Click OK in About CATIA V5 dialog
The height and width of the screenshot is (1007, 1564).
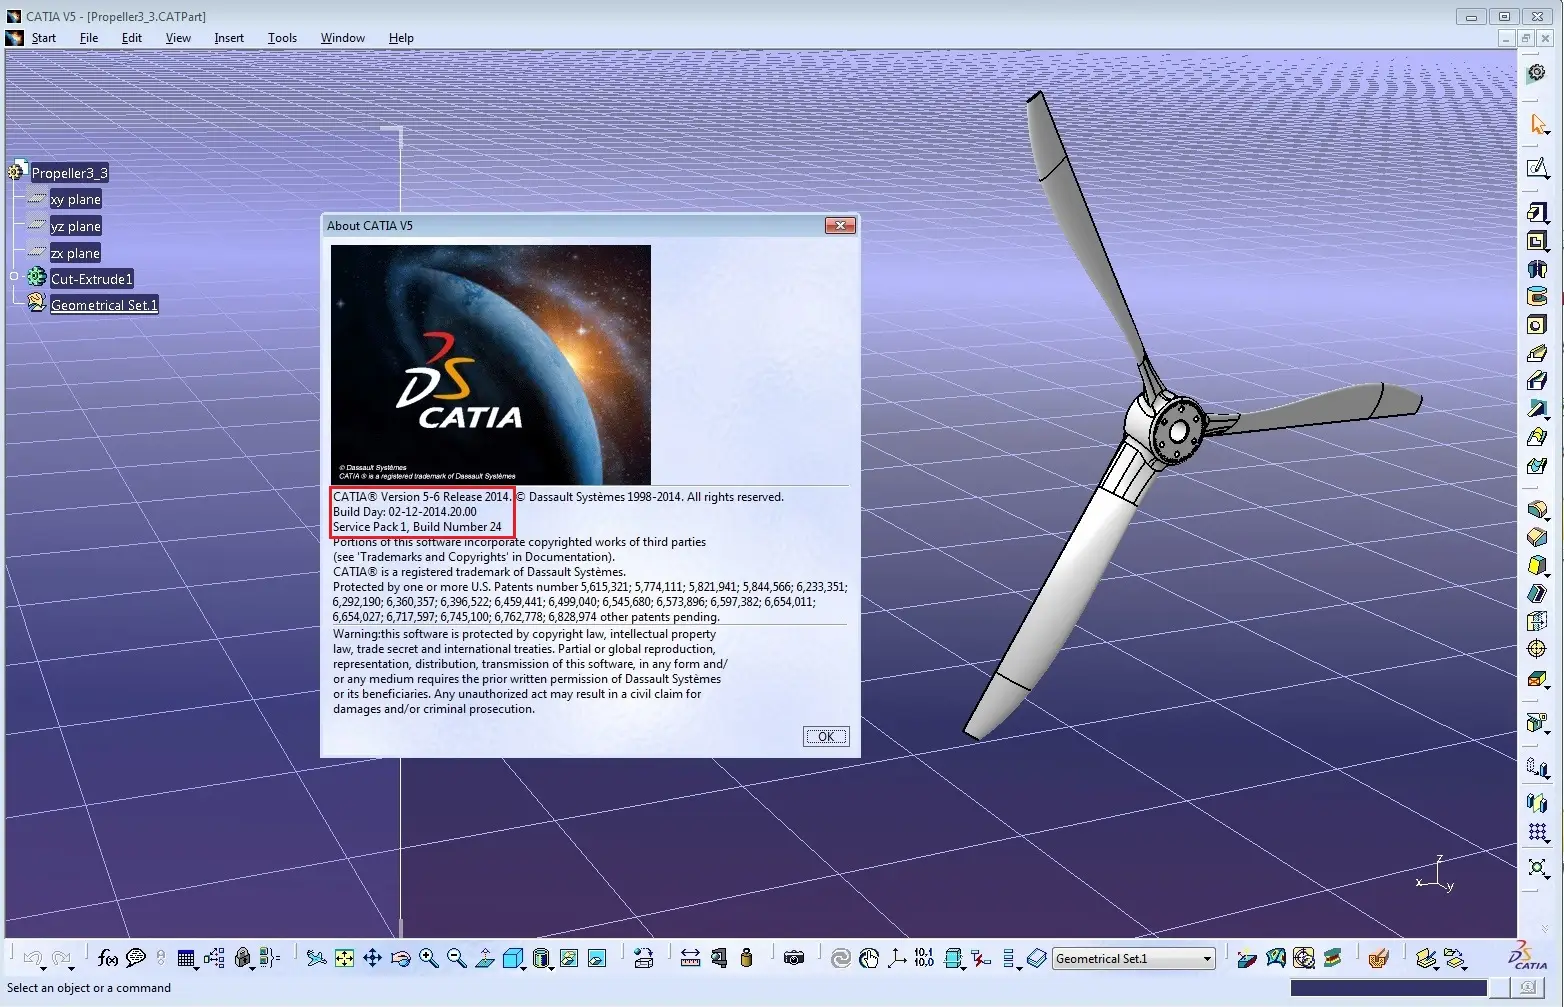826,736
